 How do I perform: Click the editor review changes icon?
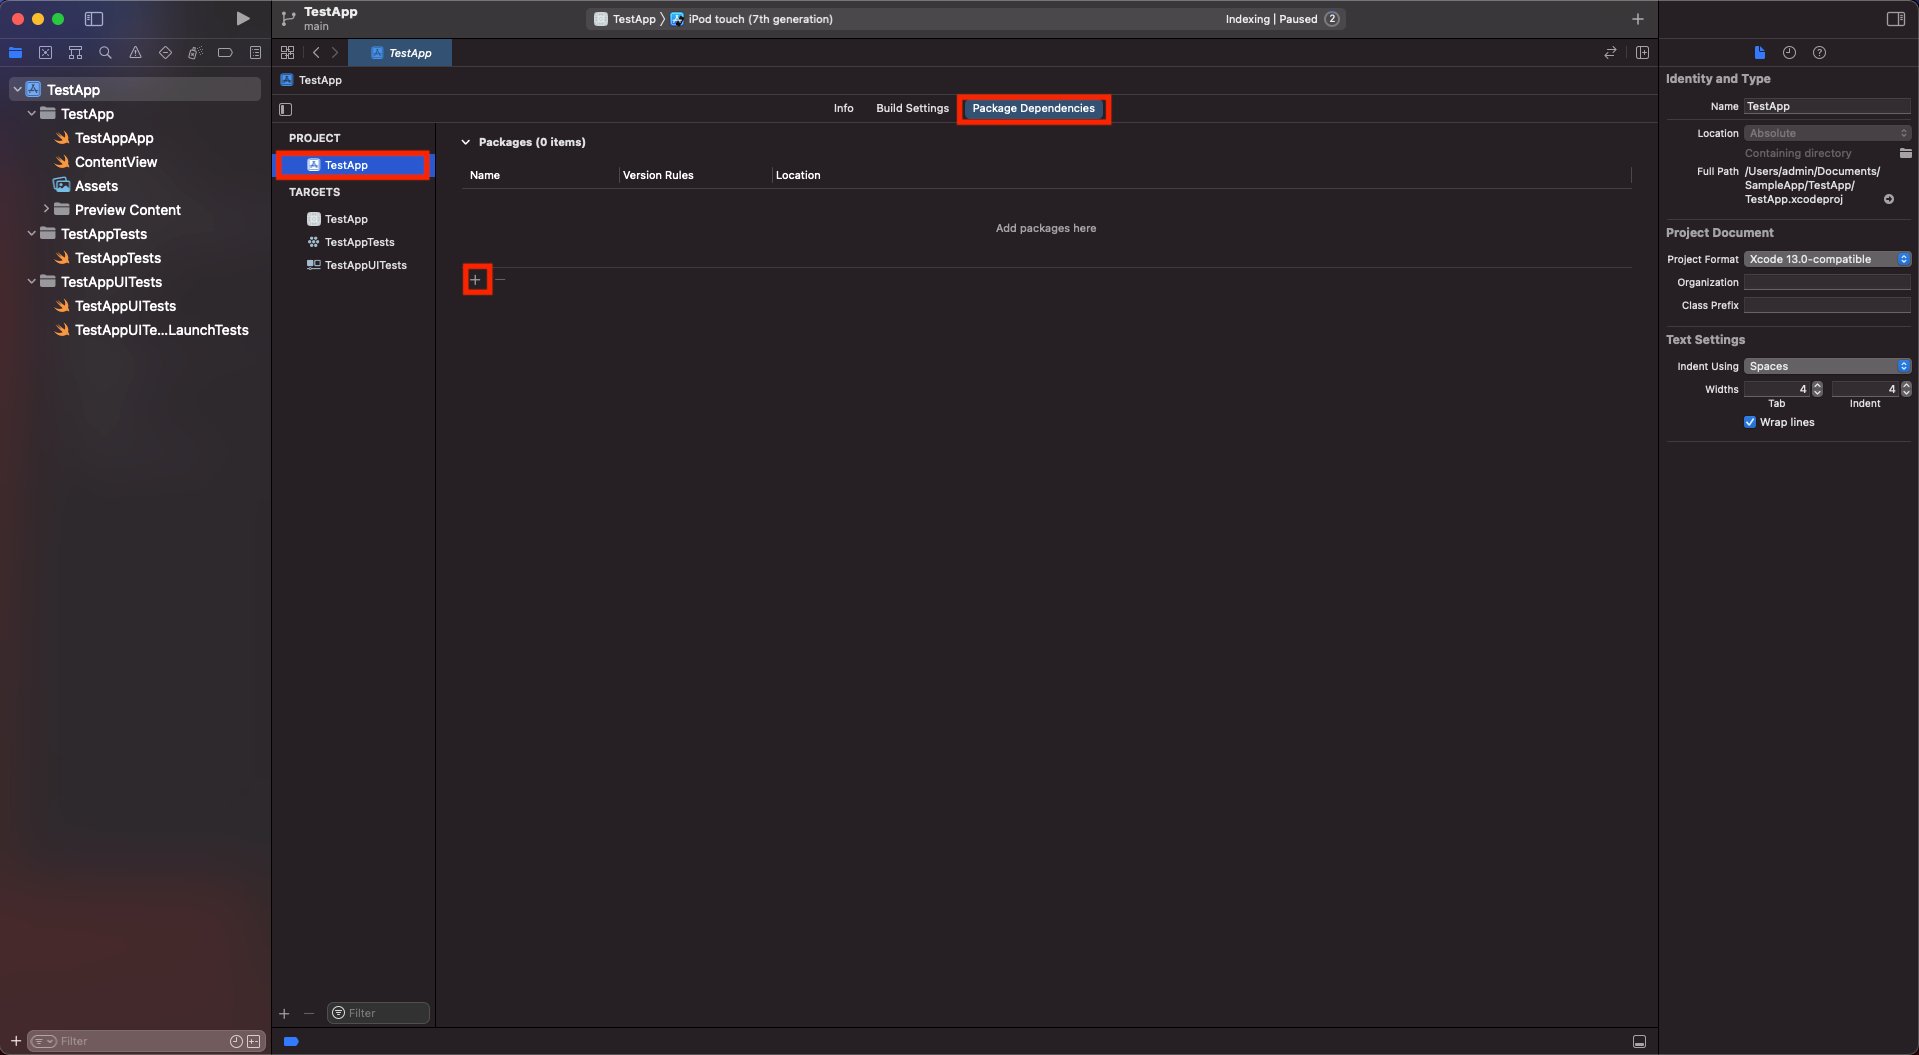(1610, 53)
